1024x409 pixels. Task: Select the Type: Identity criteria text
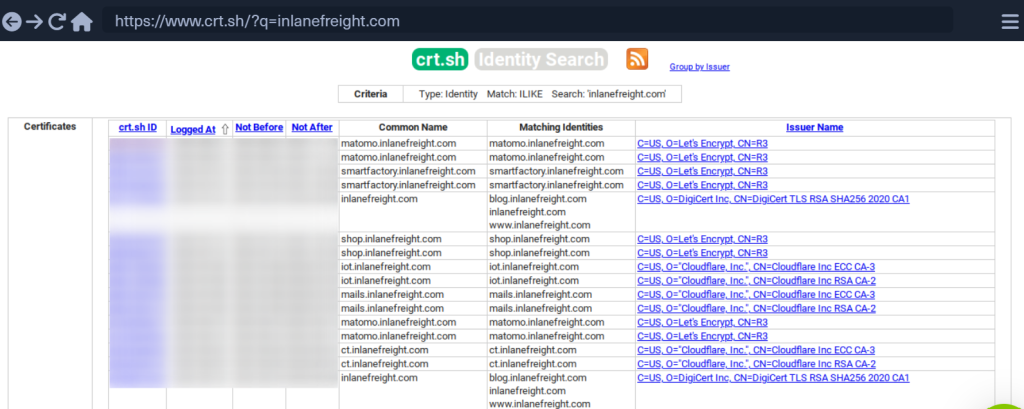tap(448, 94)
